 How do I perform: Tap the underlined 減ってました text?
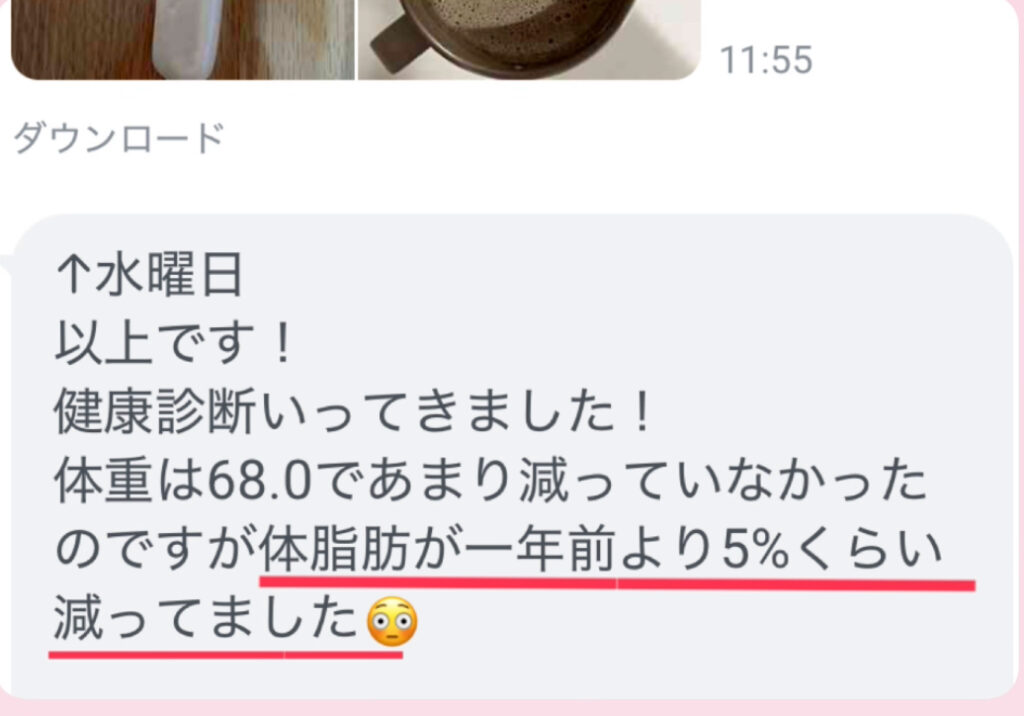[206, 619]
